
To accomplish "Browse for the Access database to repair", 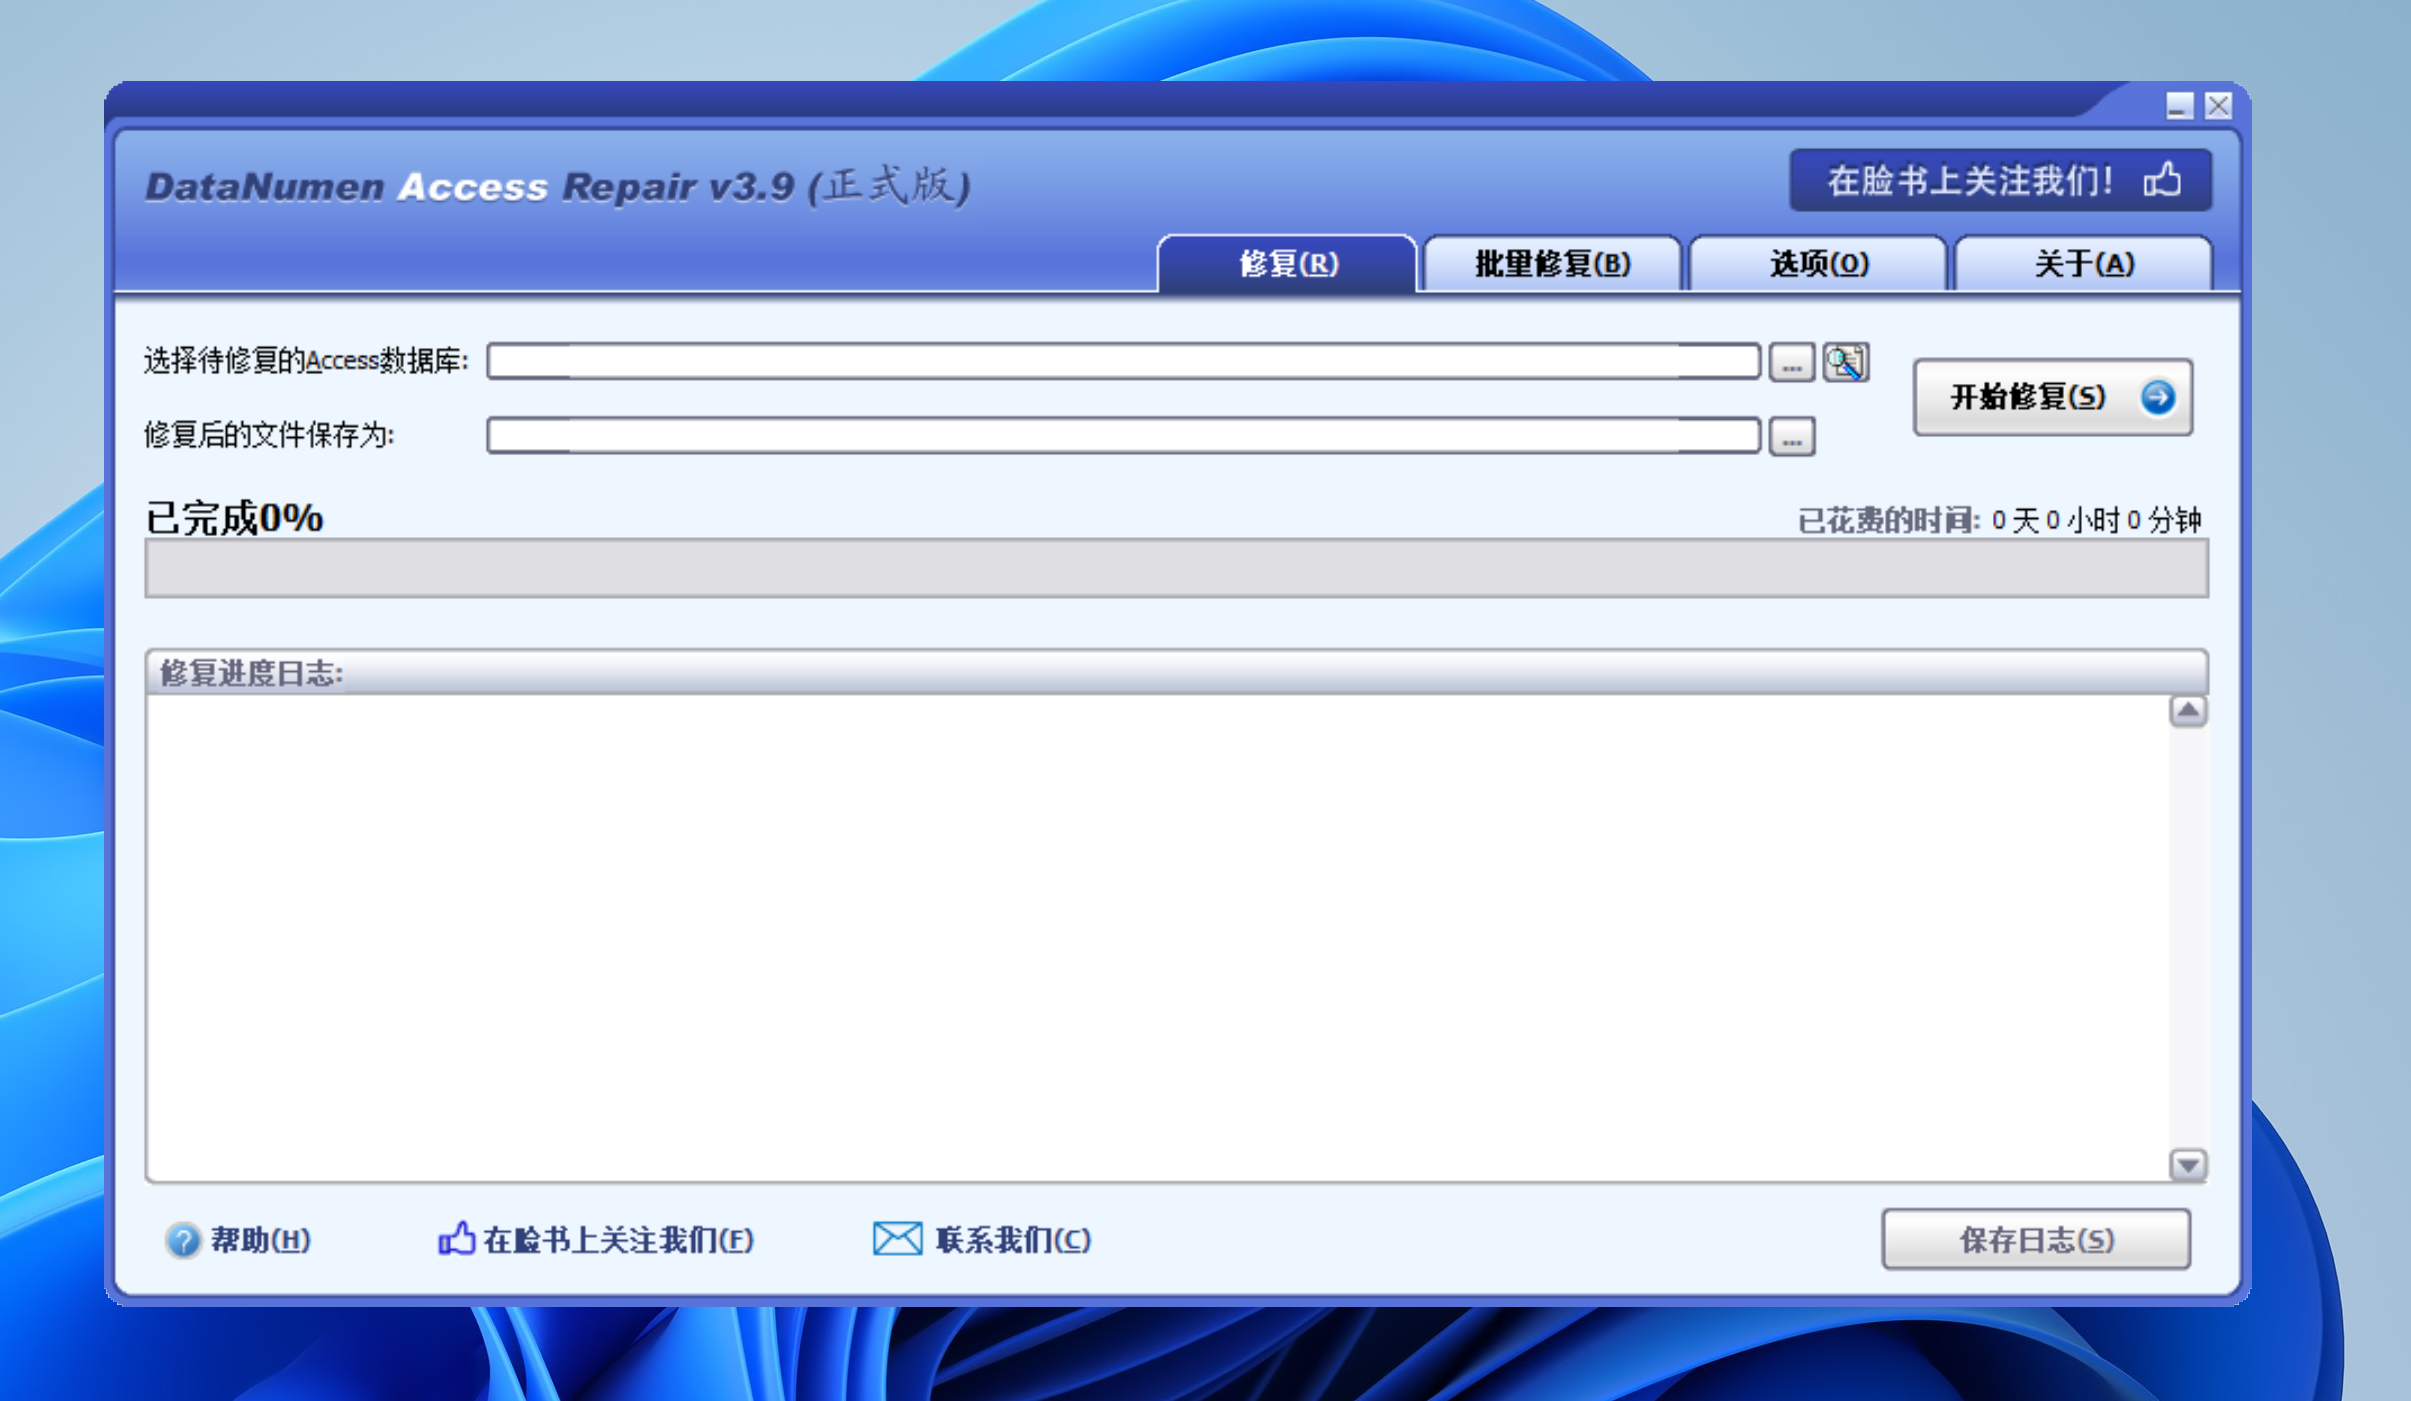I will coord(1791,363).
